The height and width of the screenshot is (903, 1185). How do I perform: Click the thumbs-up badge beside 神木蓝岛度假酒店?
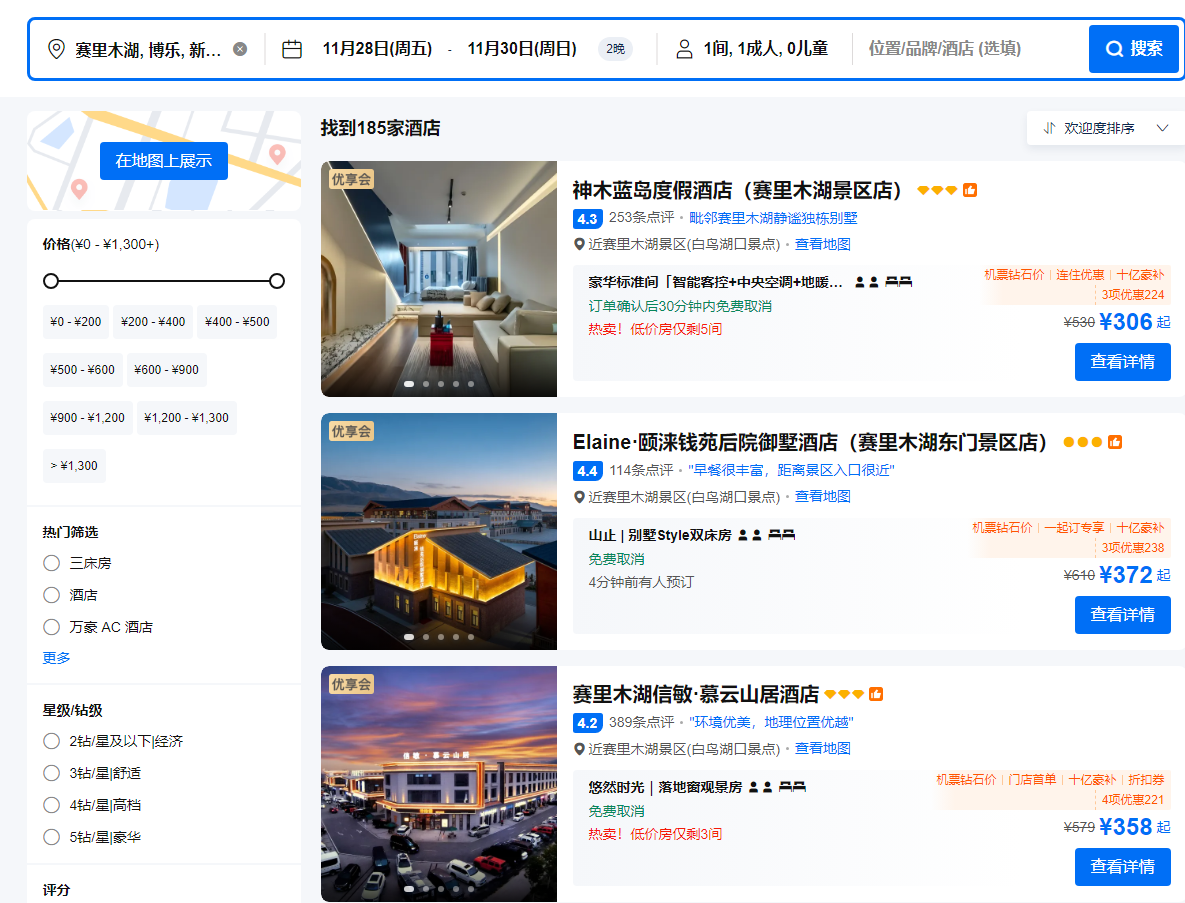pos(970,190)
